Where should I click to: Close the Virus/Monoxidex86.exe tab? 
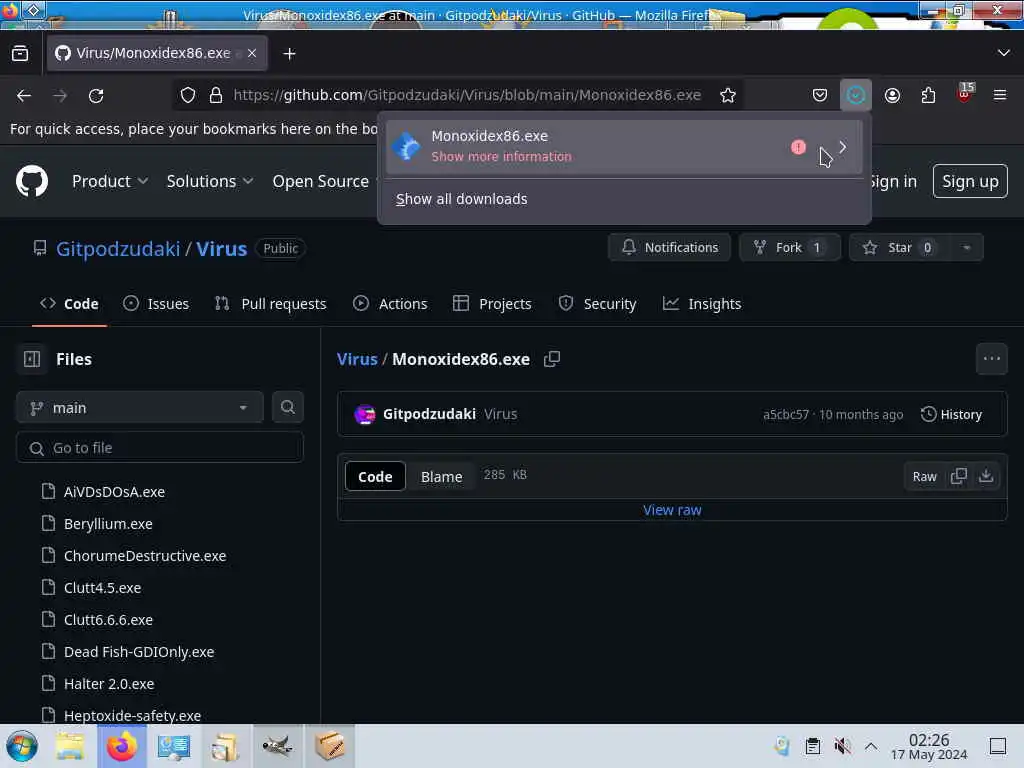[x=252, y=53]
